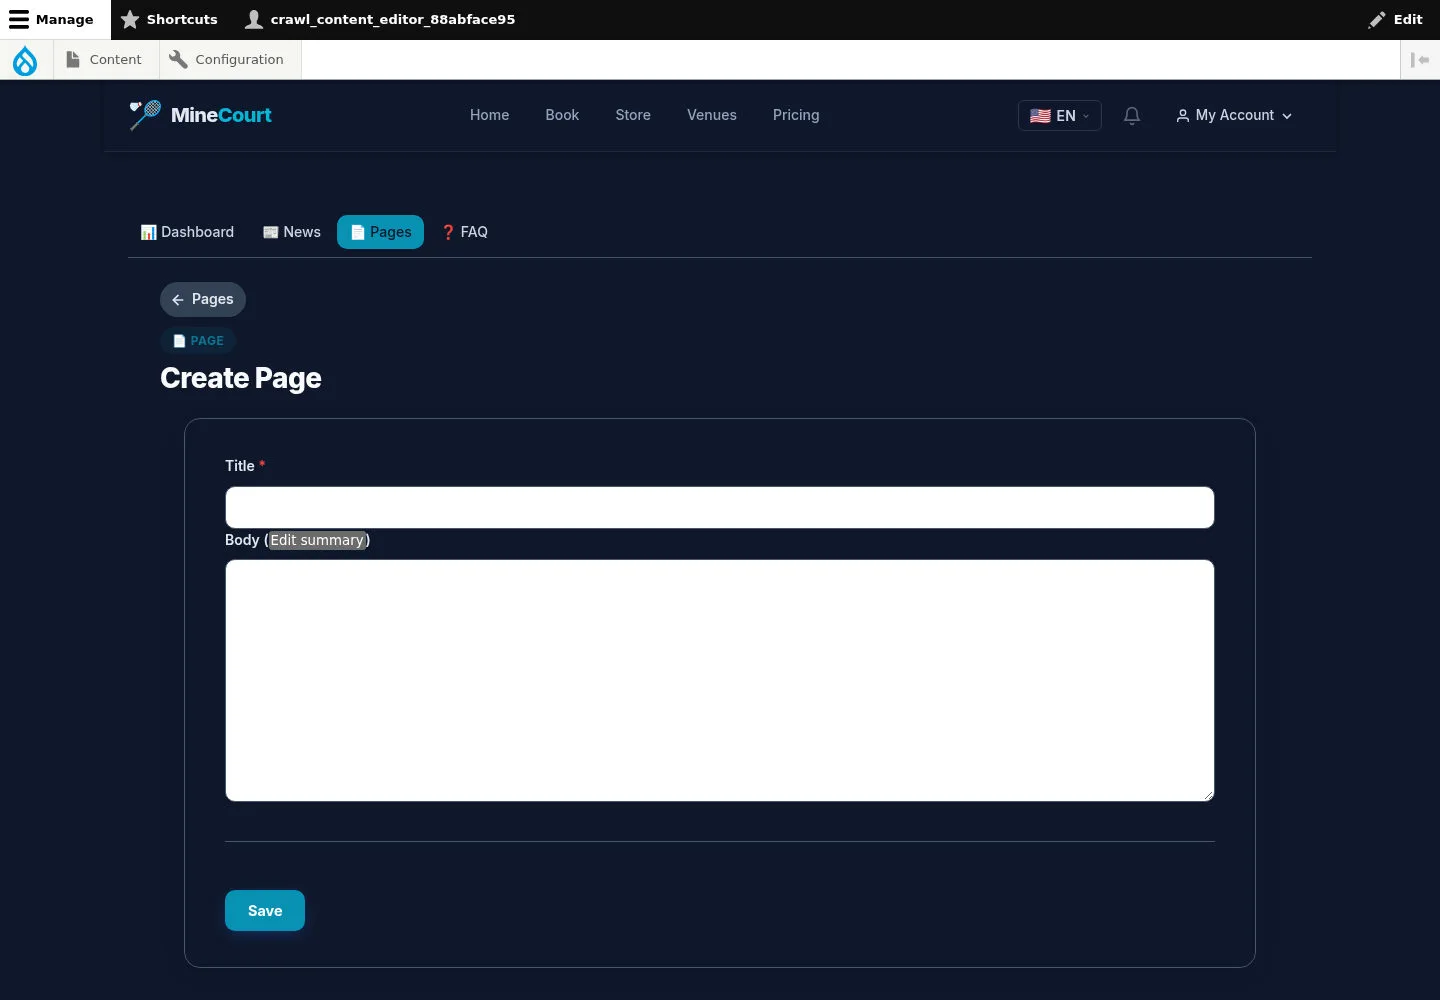Open the Venues nav link

(x=712, y=115)
